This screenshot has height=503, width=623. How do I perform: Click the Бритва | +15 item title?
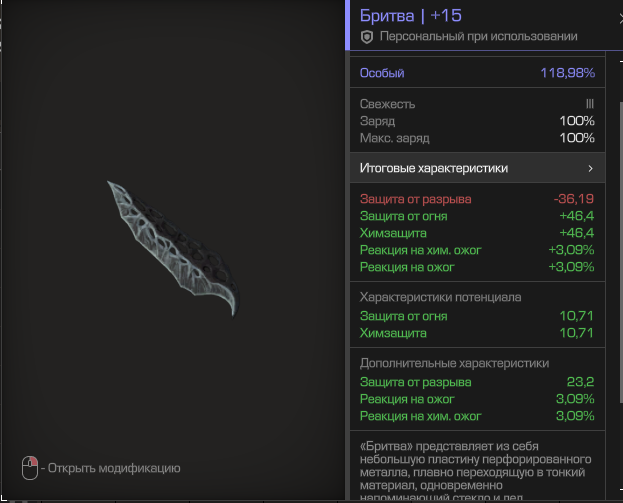410,14
